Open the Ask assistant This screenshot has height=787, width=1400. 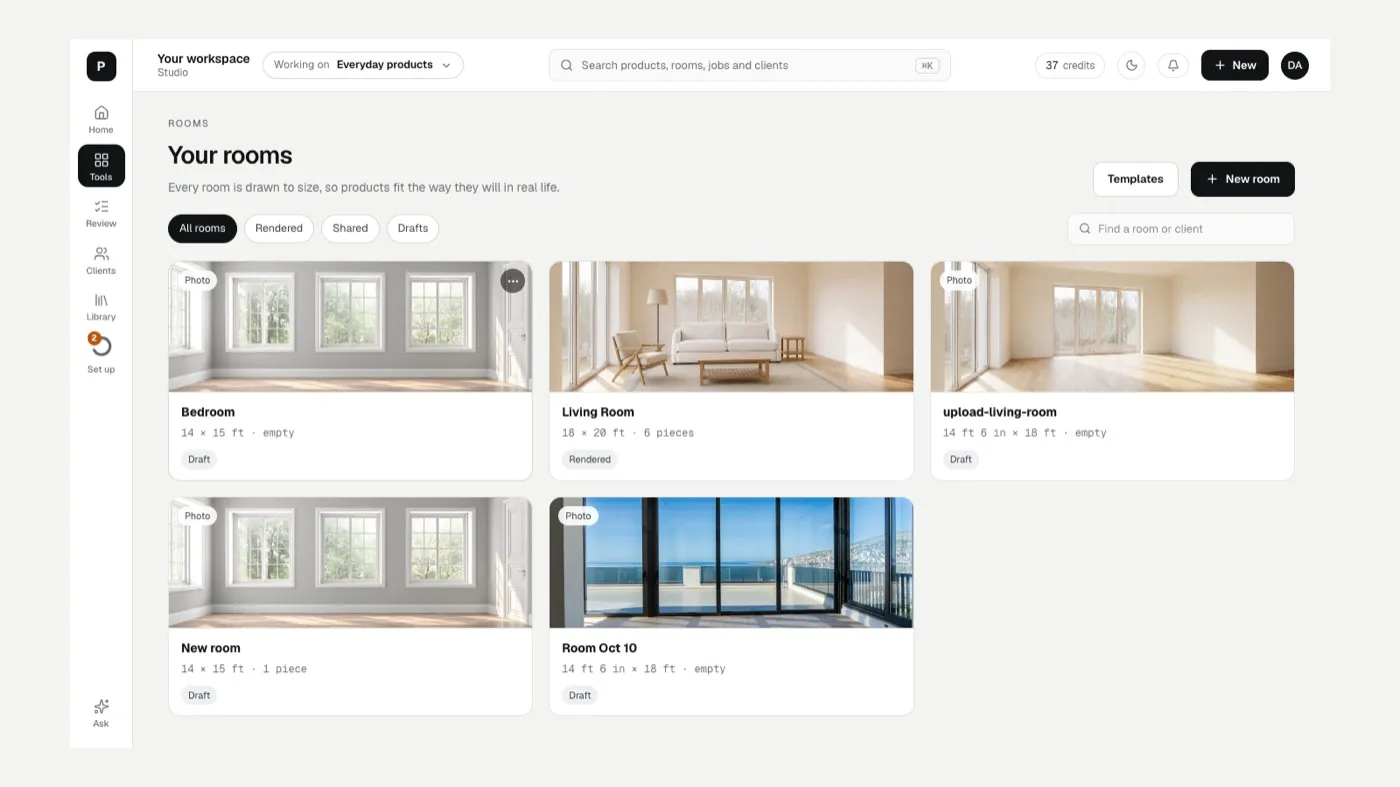(101, 713)
